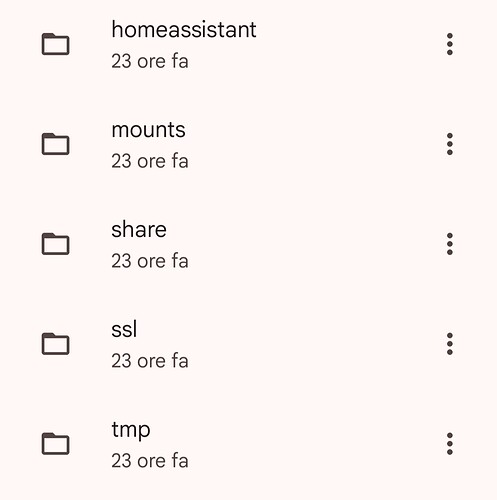Open three-dot menu for mounts
The image size is (497, 500).
(x=450, y=144)
